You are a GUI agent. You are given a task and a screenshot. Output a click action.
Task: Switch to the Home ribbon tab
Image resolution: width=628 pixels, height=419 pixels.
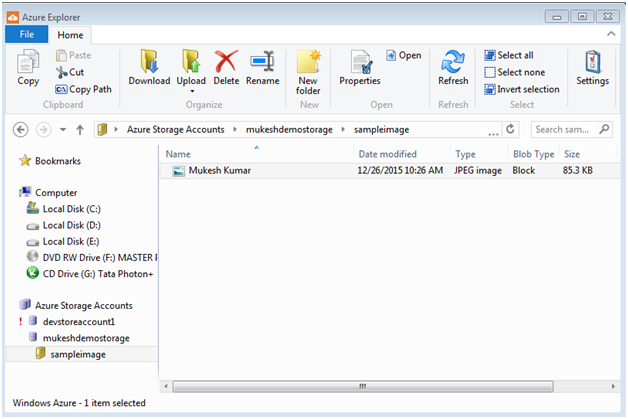click(x=70, y=35)
